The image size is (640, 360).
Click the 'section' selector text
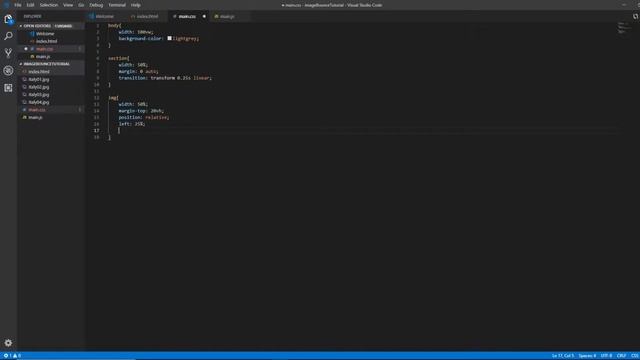tap(118, 58)
